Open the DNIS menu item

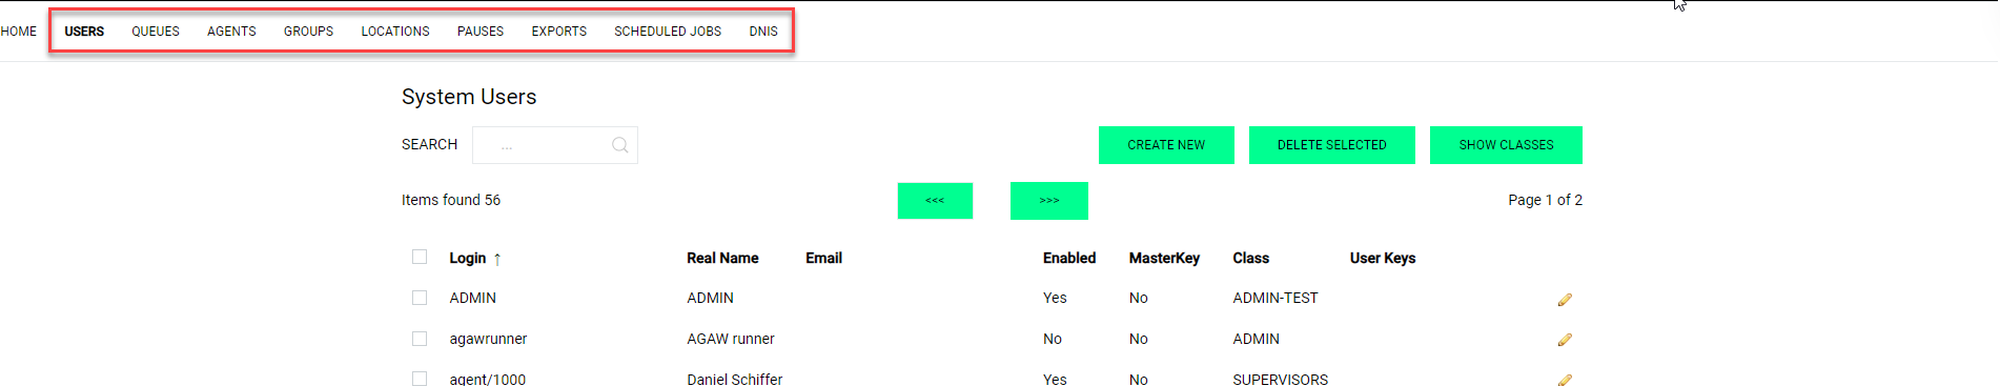[763, 31]
